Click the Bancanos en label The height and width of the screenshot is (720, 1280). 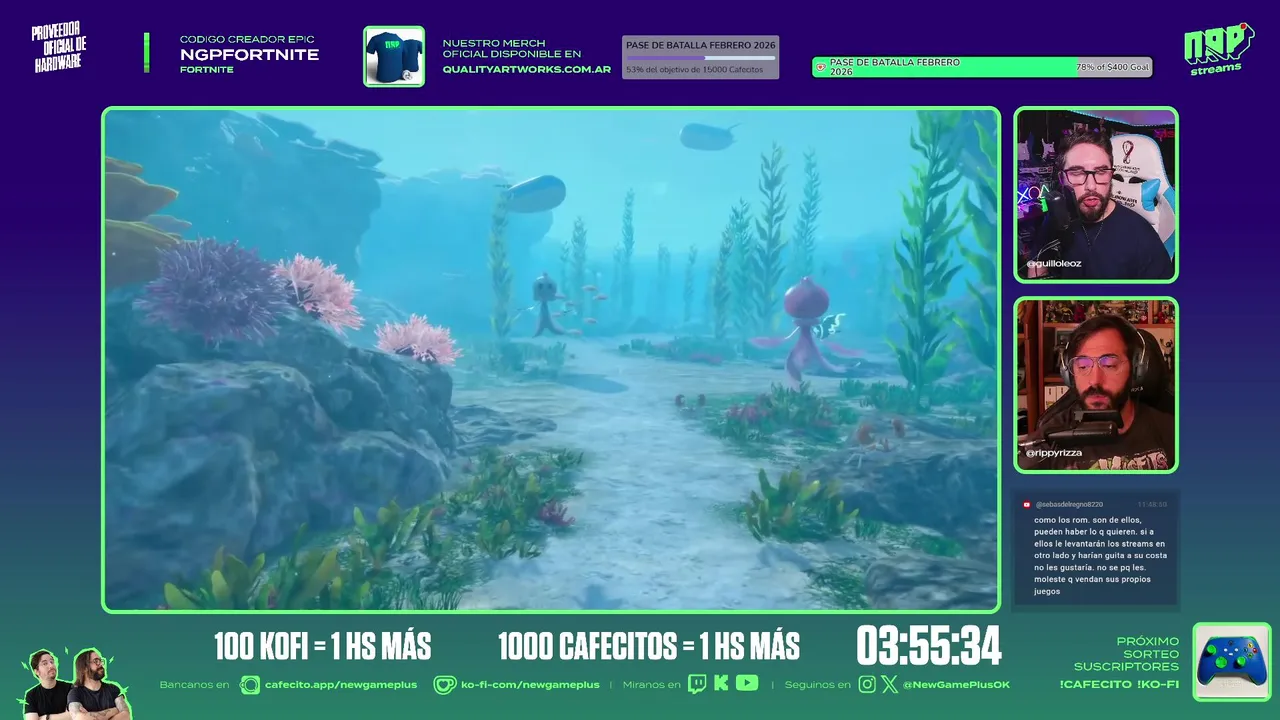point(194,685)
